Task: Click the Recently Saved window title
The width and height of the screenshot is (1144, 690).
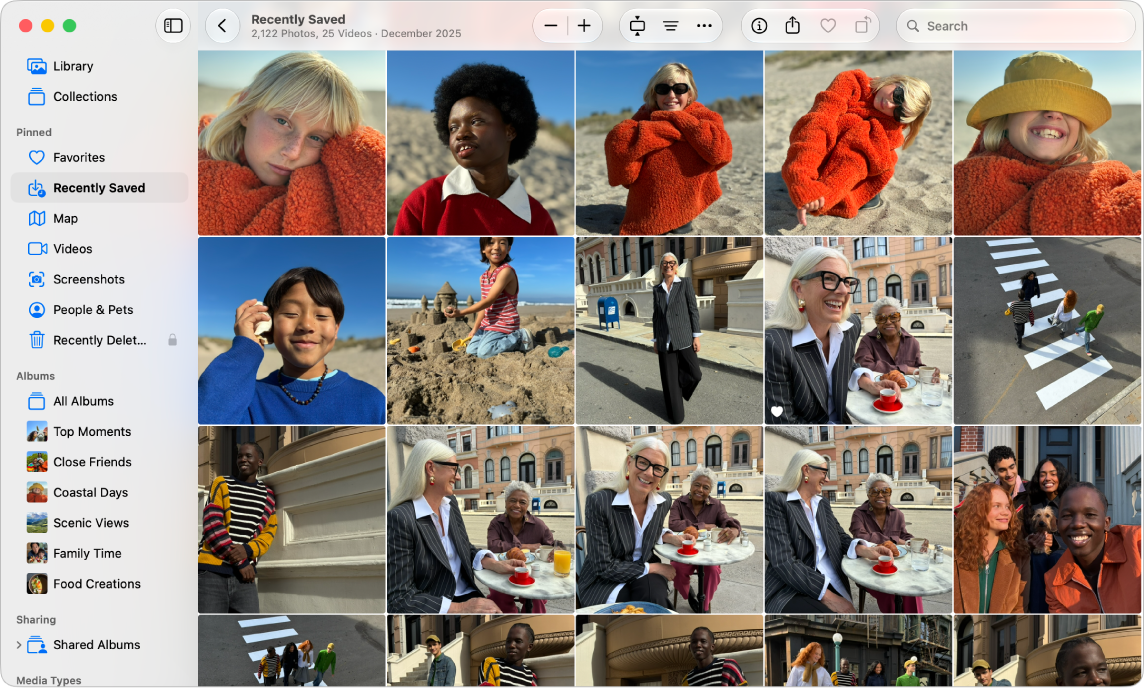Action: tap(298, 20)
